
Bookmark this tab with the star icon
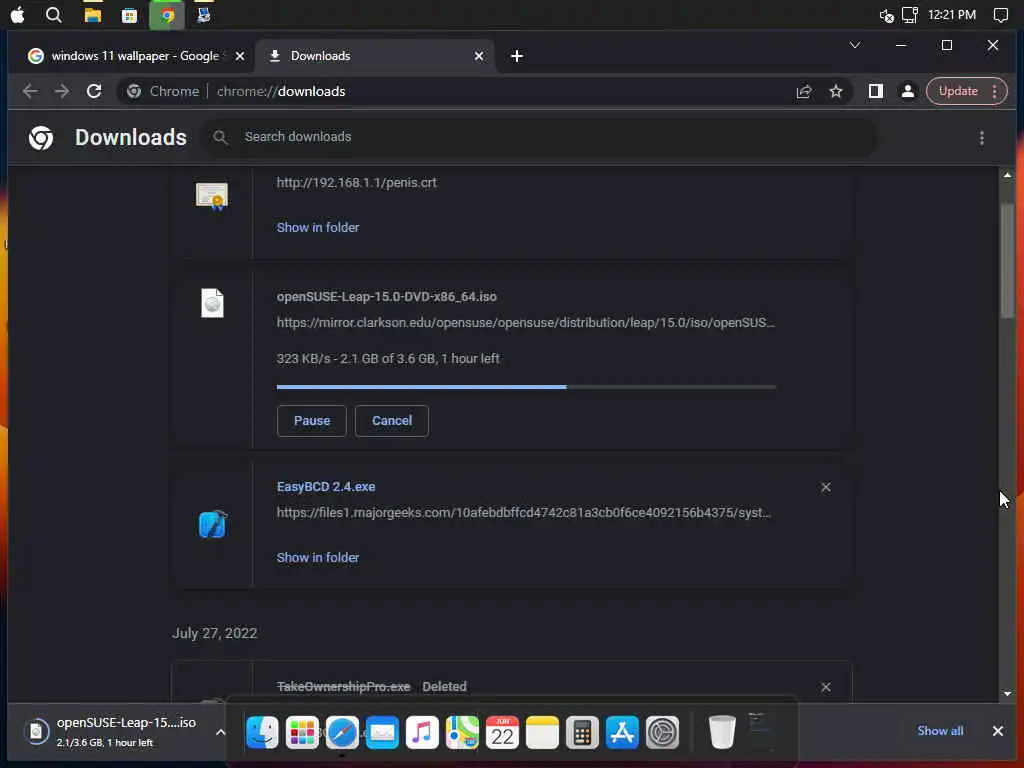click(836, 91)
